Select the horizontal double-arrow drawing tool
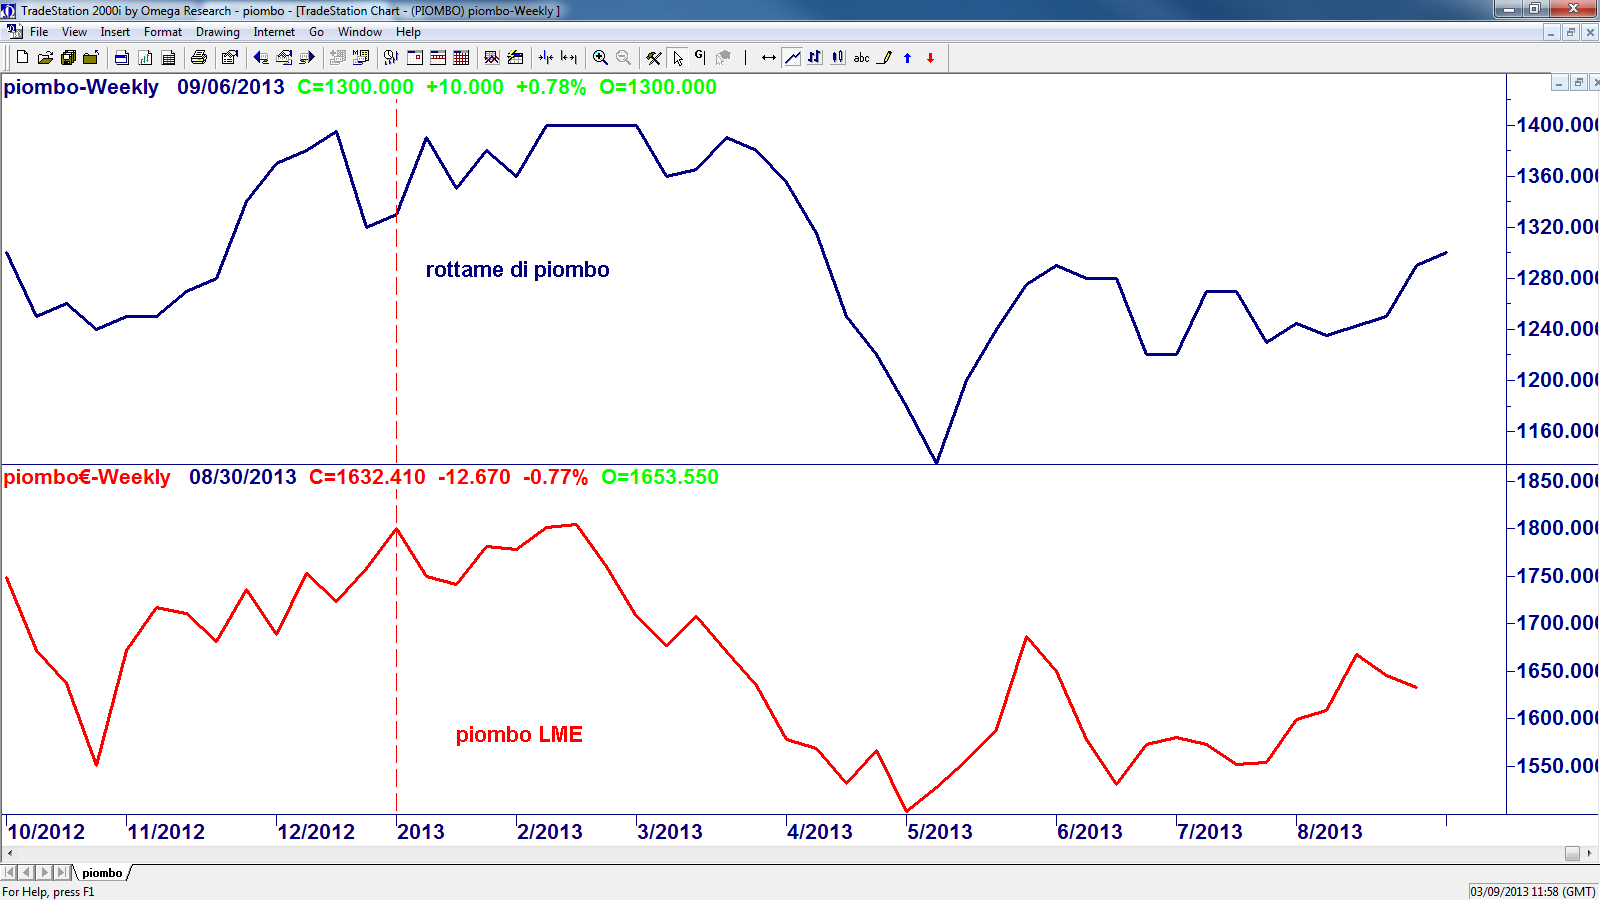 [768, 57]
